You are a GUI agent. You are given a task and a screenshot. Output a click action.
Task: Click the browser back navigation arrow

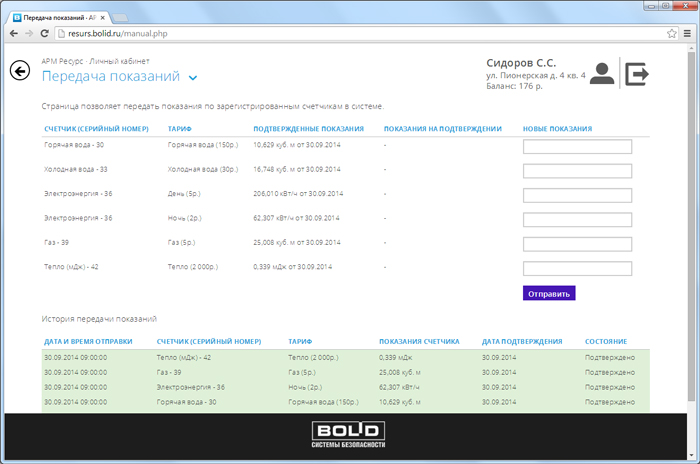coord(12,33)
